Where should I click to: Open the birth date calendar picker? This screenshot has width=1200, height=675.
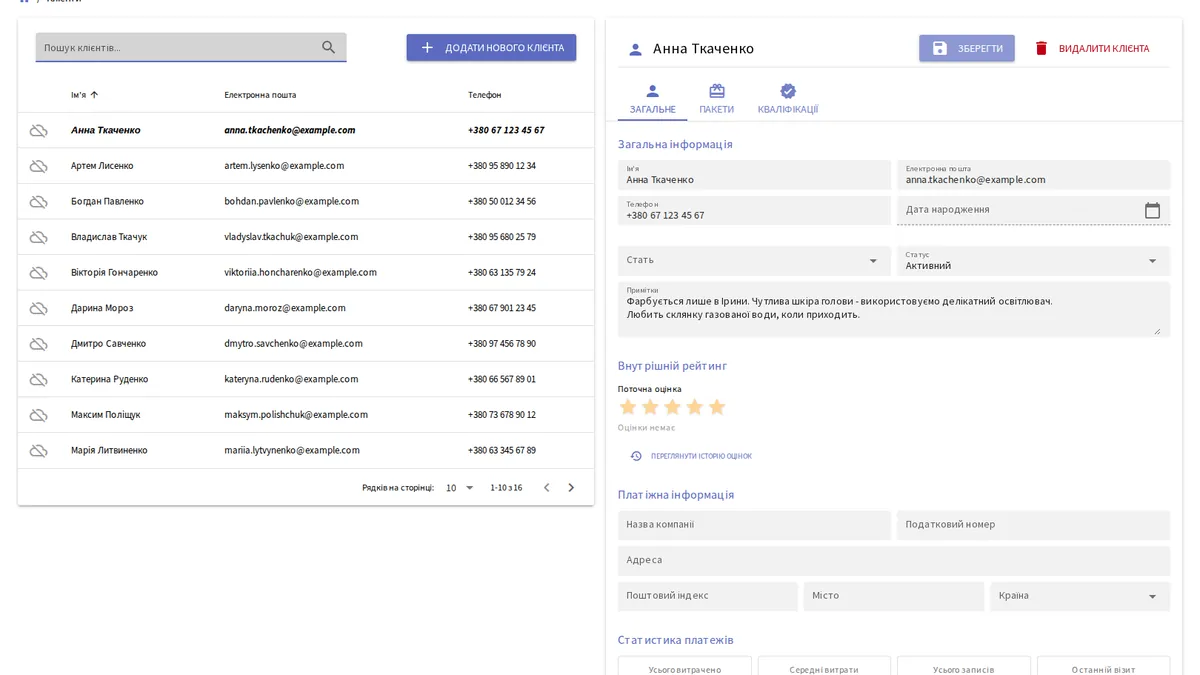tap(1152, 210)
